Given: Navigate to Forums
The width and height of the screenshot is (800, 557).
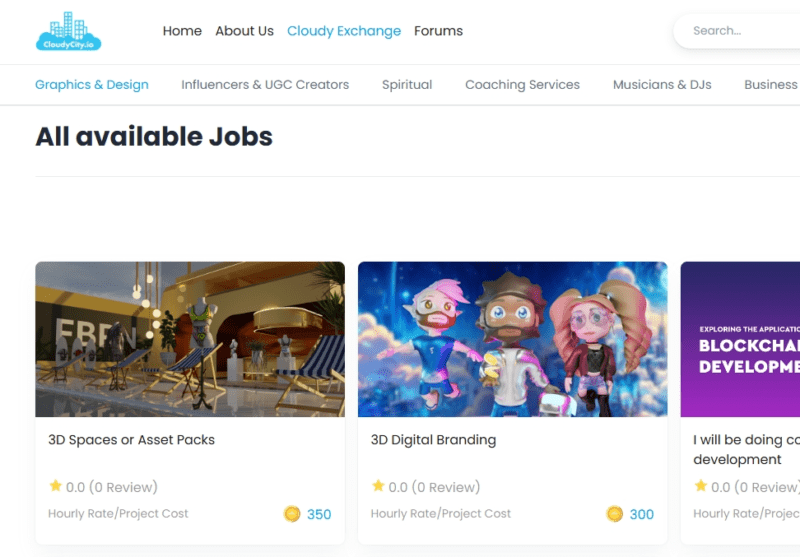Looking at the screenshot, I should [438, 31].
